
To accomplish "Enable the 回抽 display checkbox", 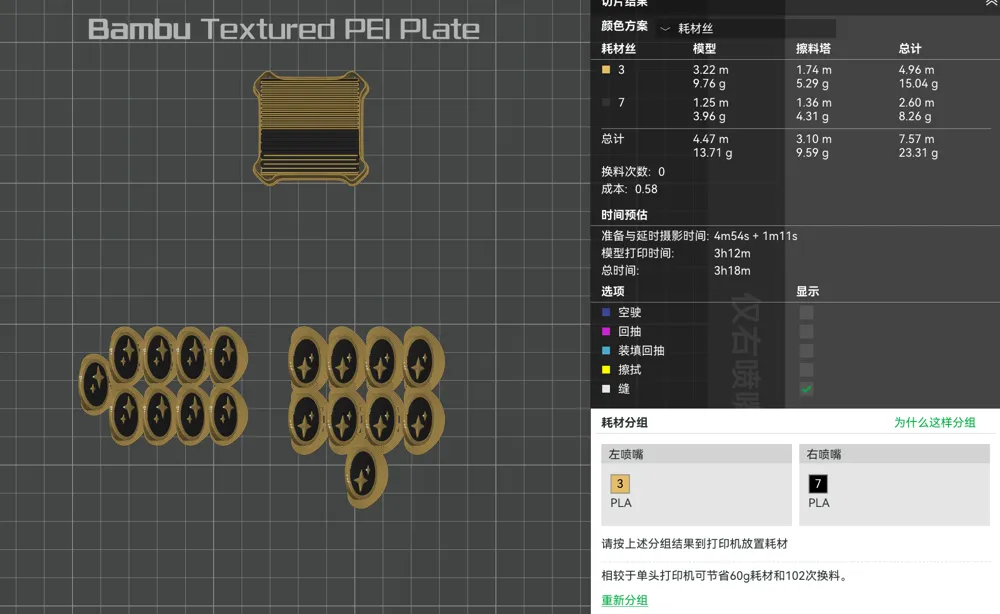I will pyautogui.click(x=806, y=332).
